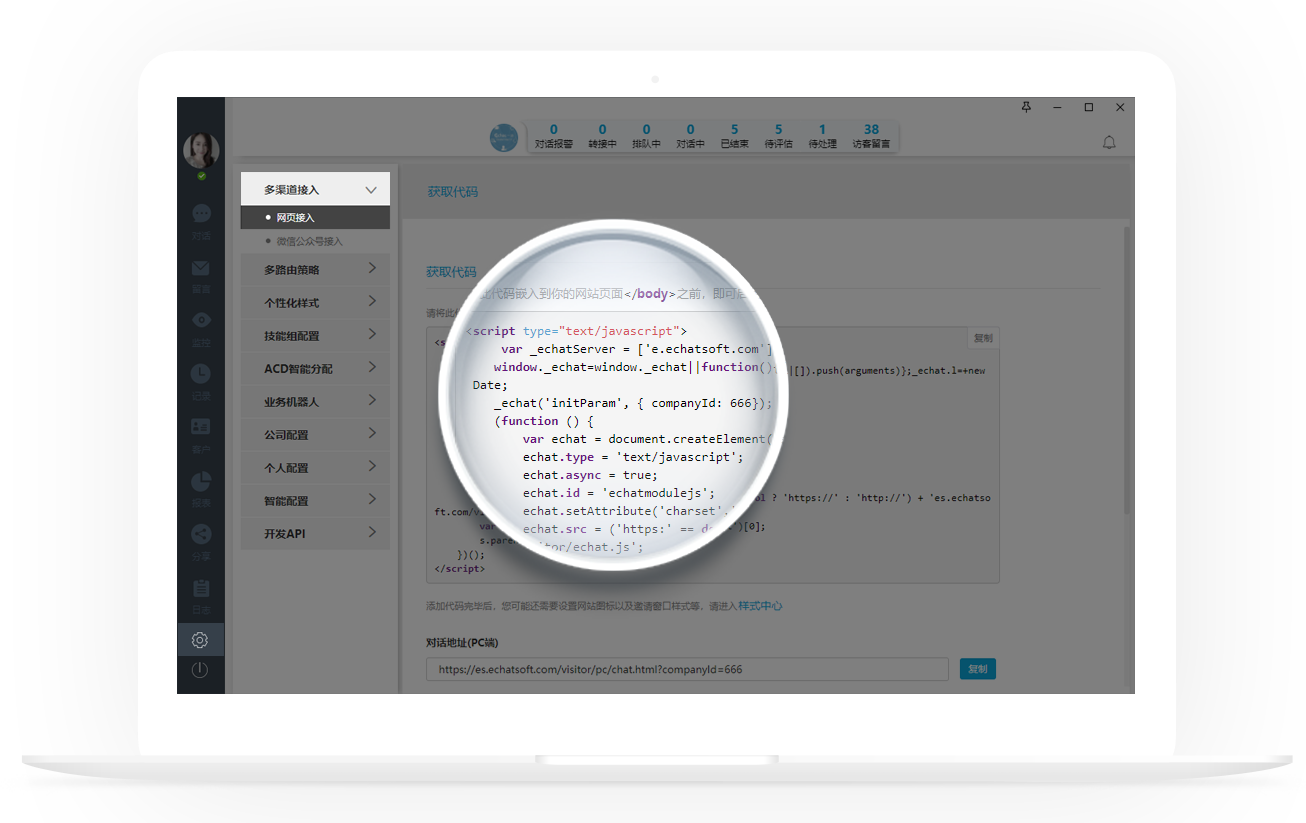Open the notification bell icon
This screenshot has height=823, width=1306.
(x=1109, y=143)
